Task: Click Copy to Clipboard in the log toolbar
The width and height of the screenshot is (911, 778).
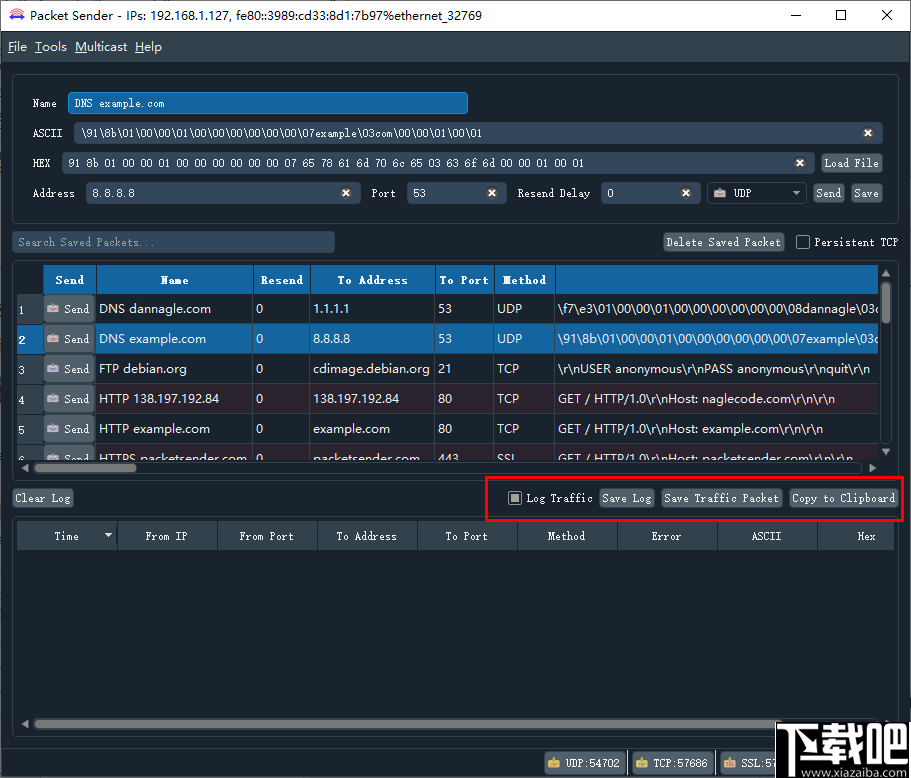Action: [x=844, y=498]
